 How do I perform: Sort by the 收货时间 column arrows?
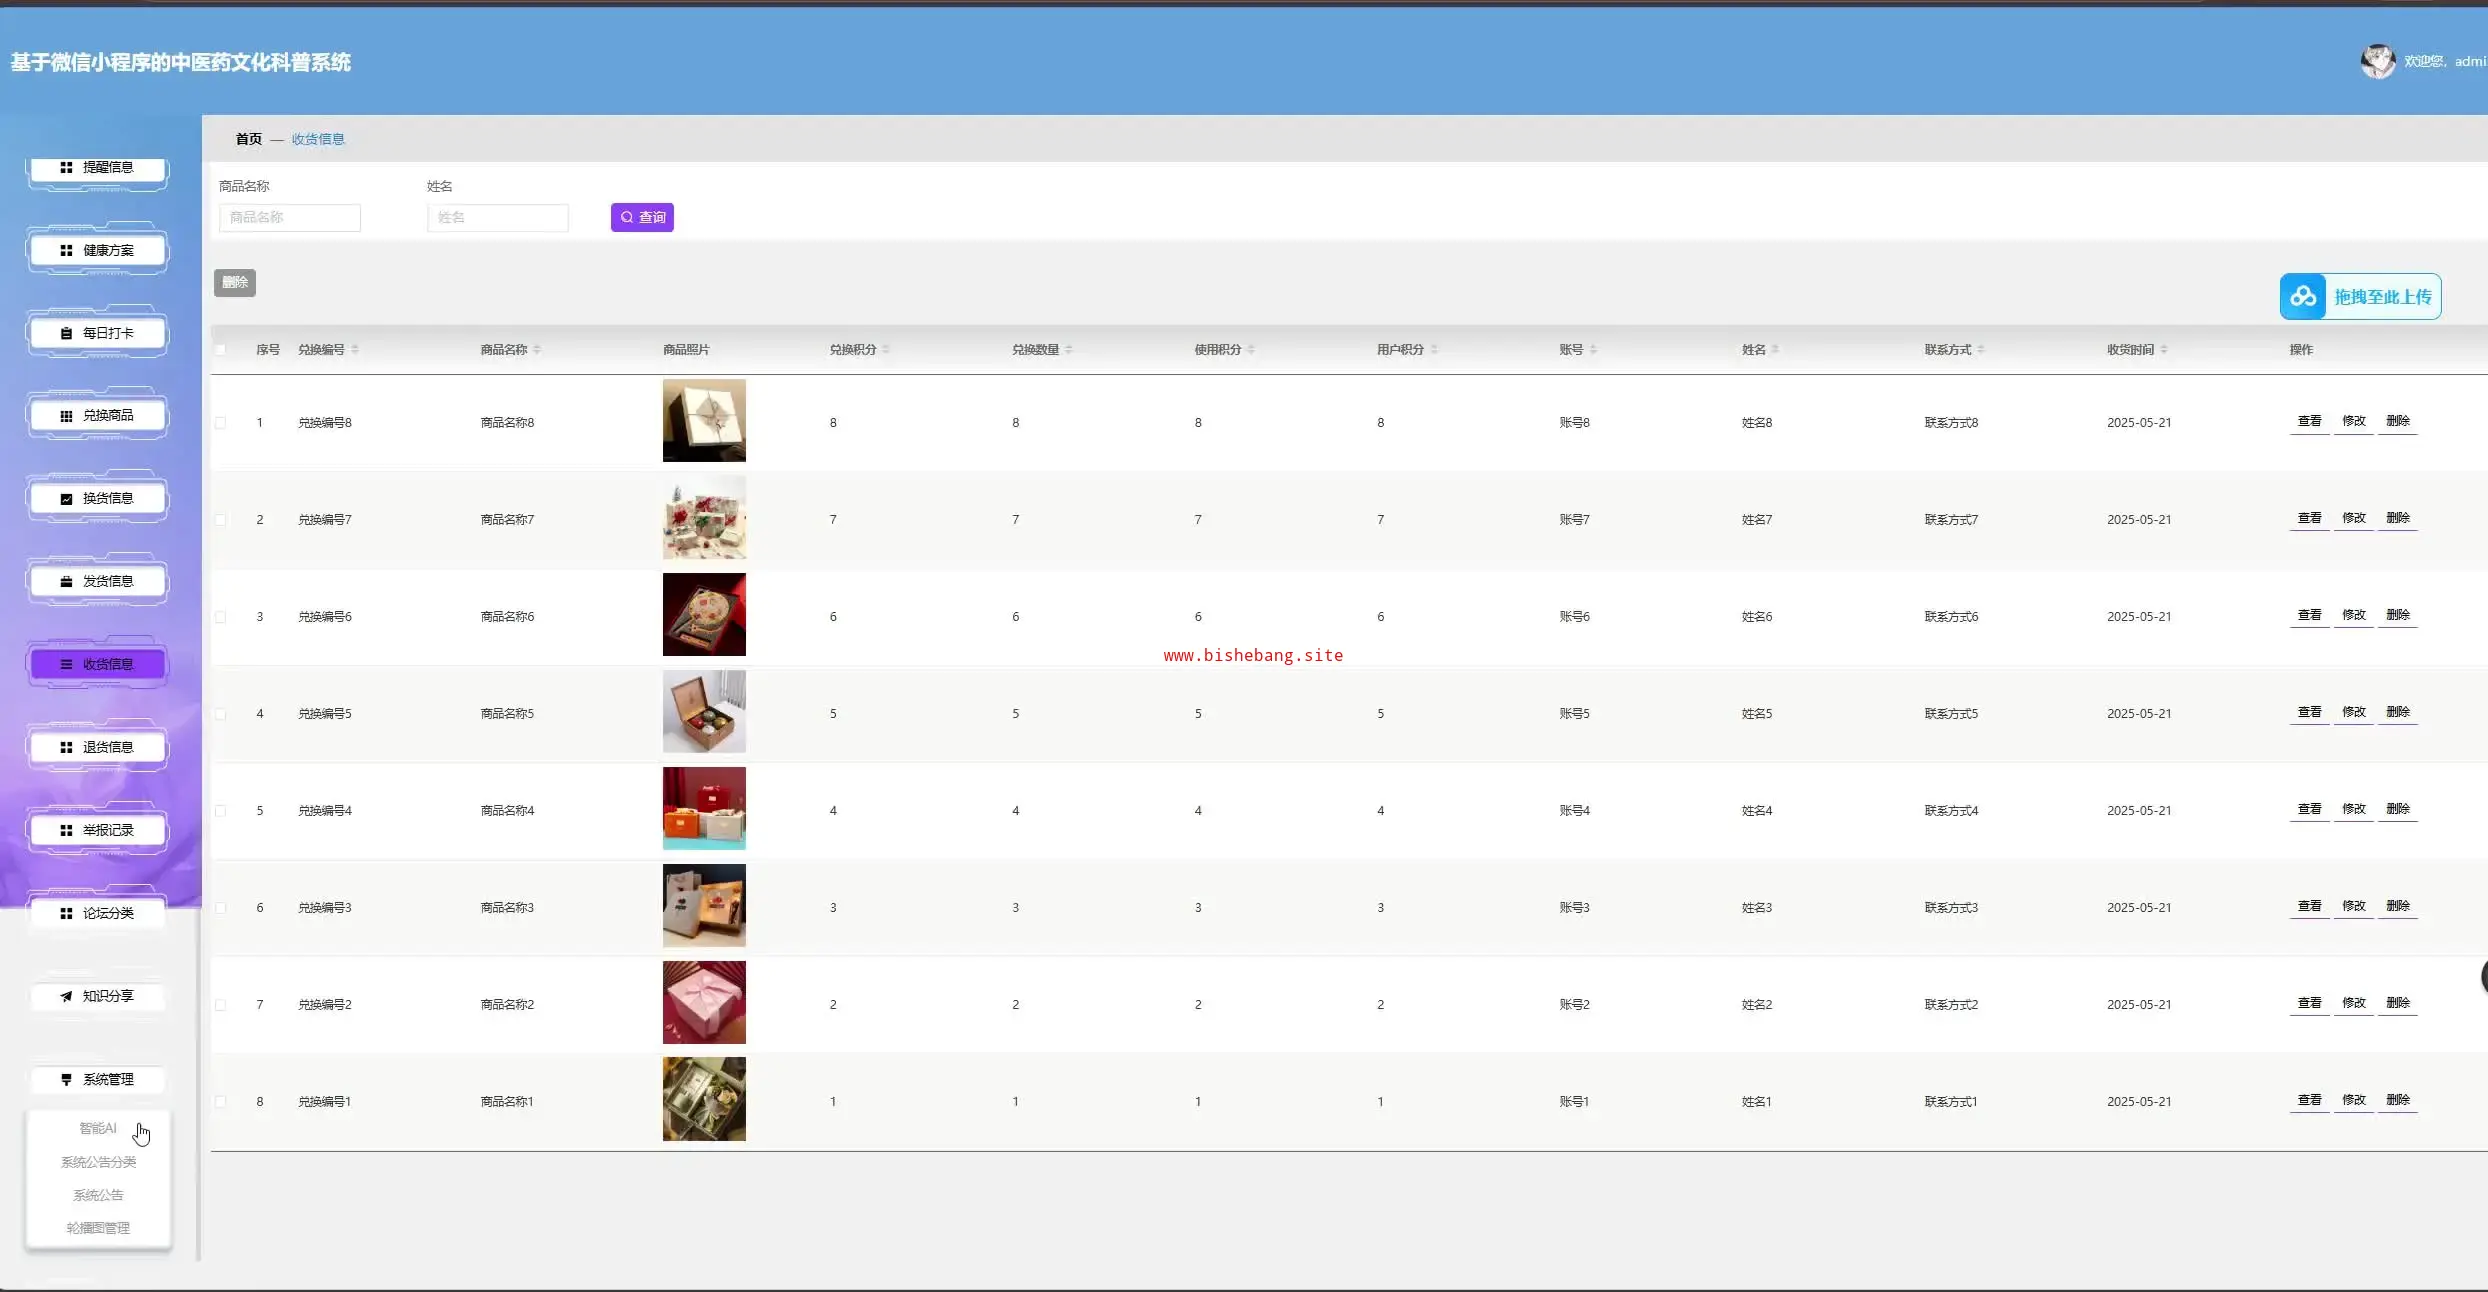tap(2163, 350)
